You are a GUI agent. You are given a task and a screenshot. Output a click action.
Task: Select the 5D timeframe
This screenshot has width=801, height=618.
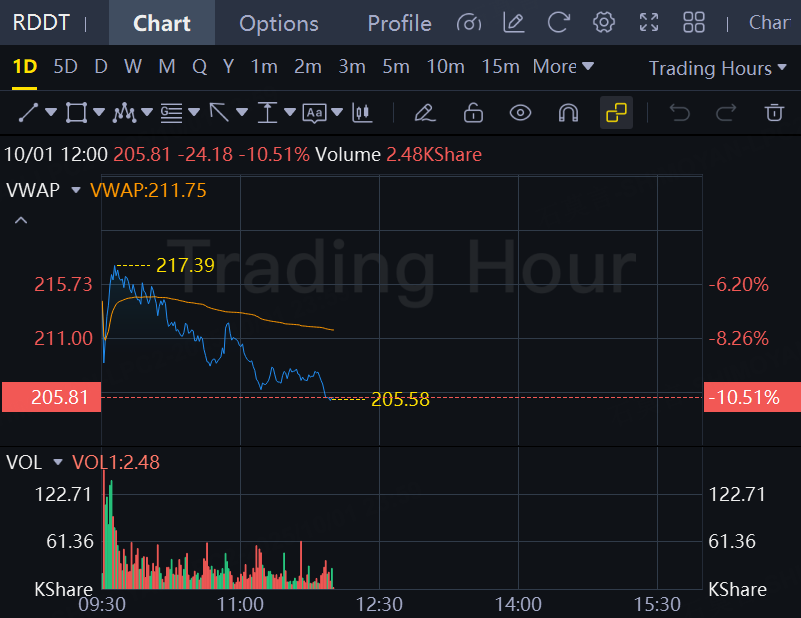pos(65,66)
